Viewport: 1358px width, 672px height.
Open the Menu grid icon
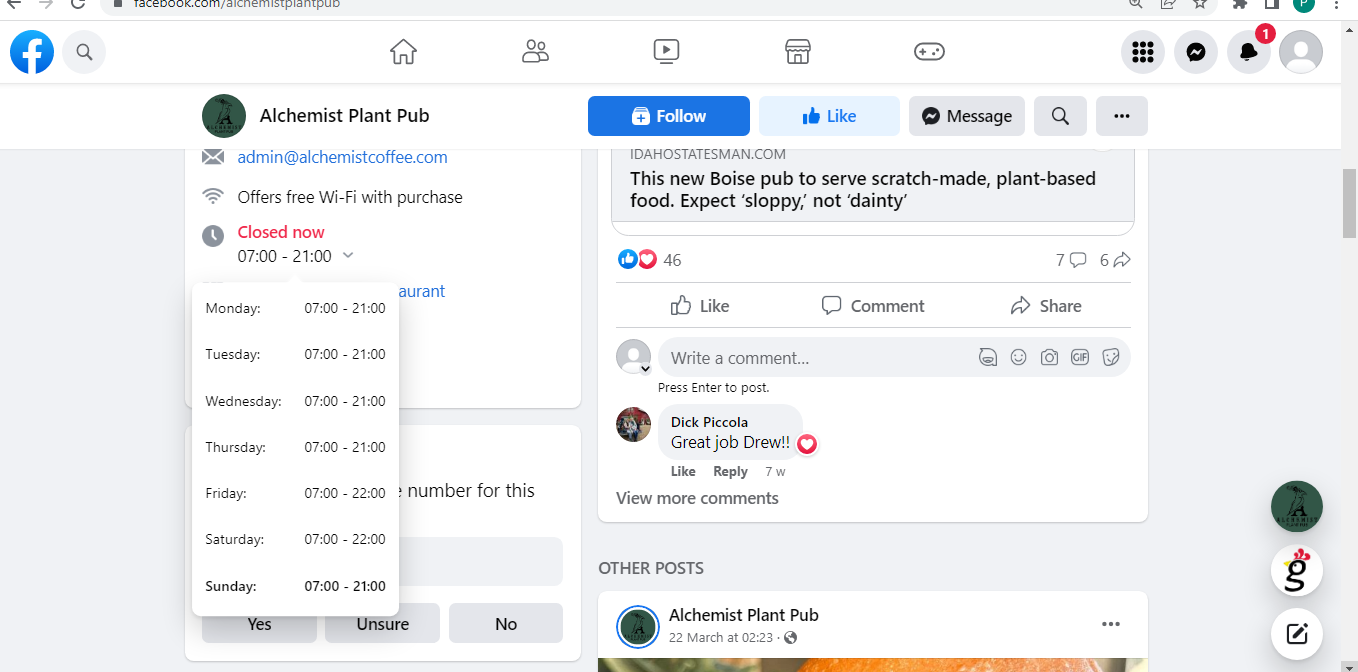tap(1143, 52)
